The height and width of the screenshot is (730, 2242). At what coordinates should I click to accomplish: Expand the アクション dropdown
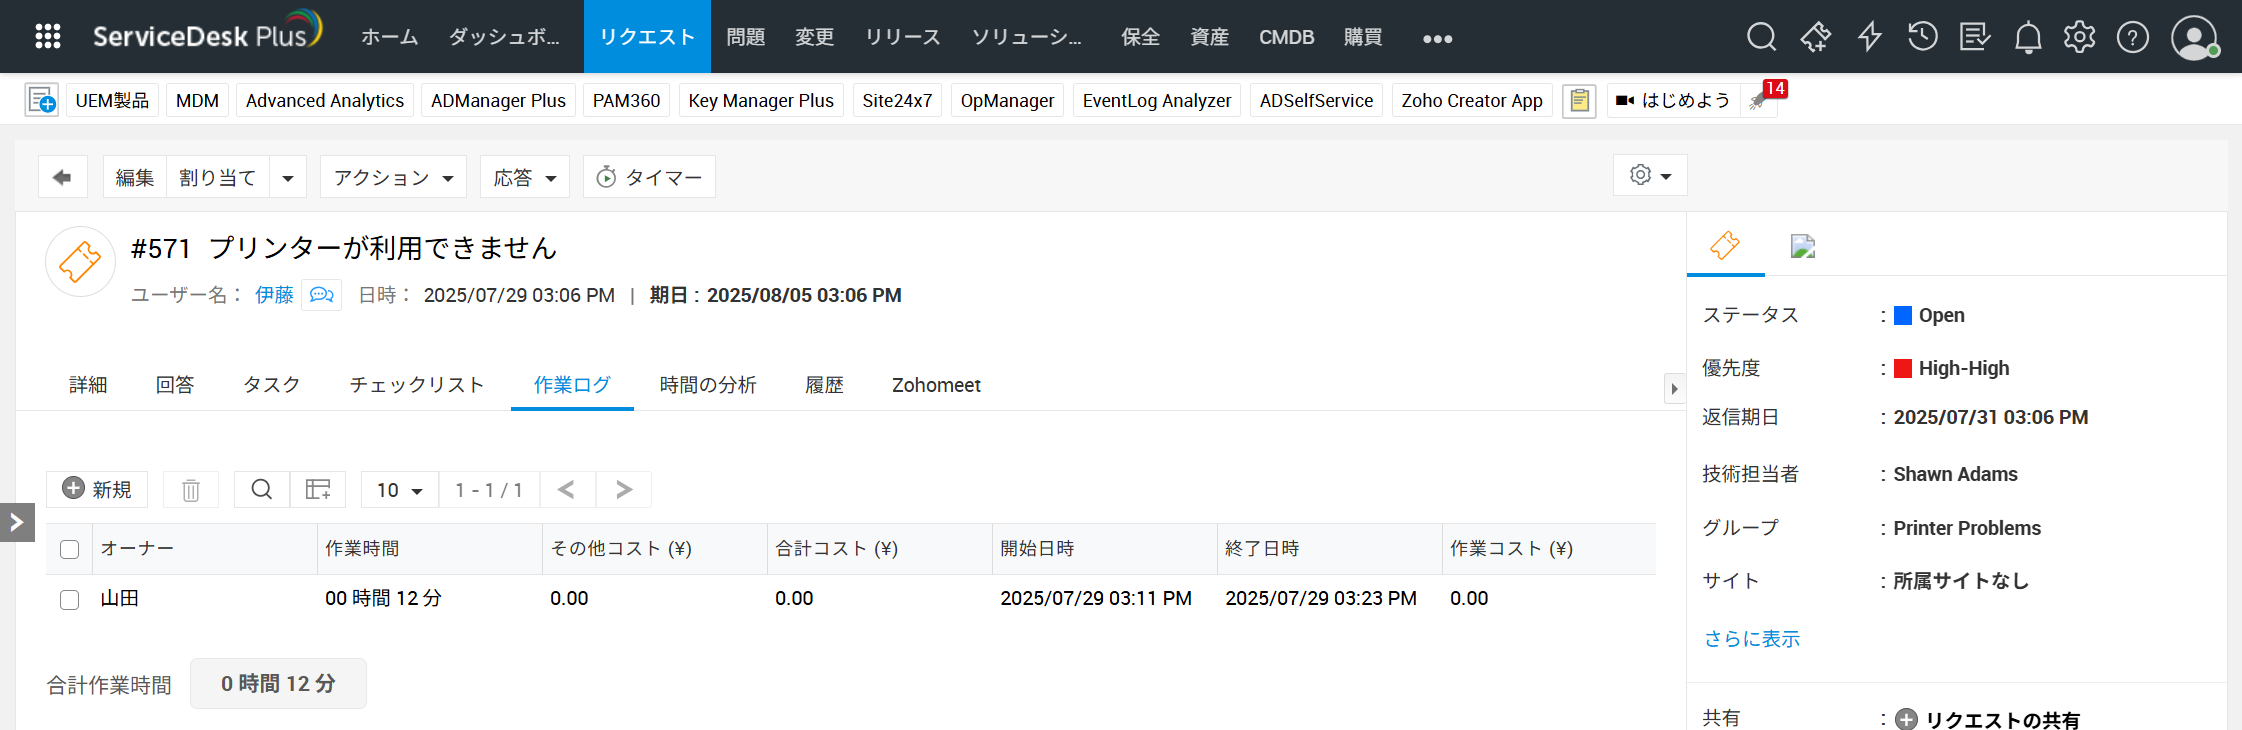click(x=393, y=177)
